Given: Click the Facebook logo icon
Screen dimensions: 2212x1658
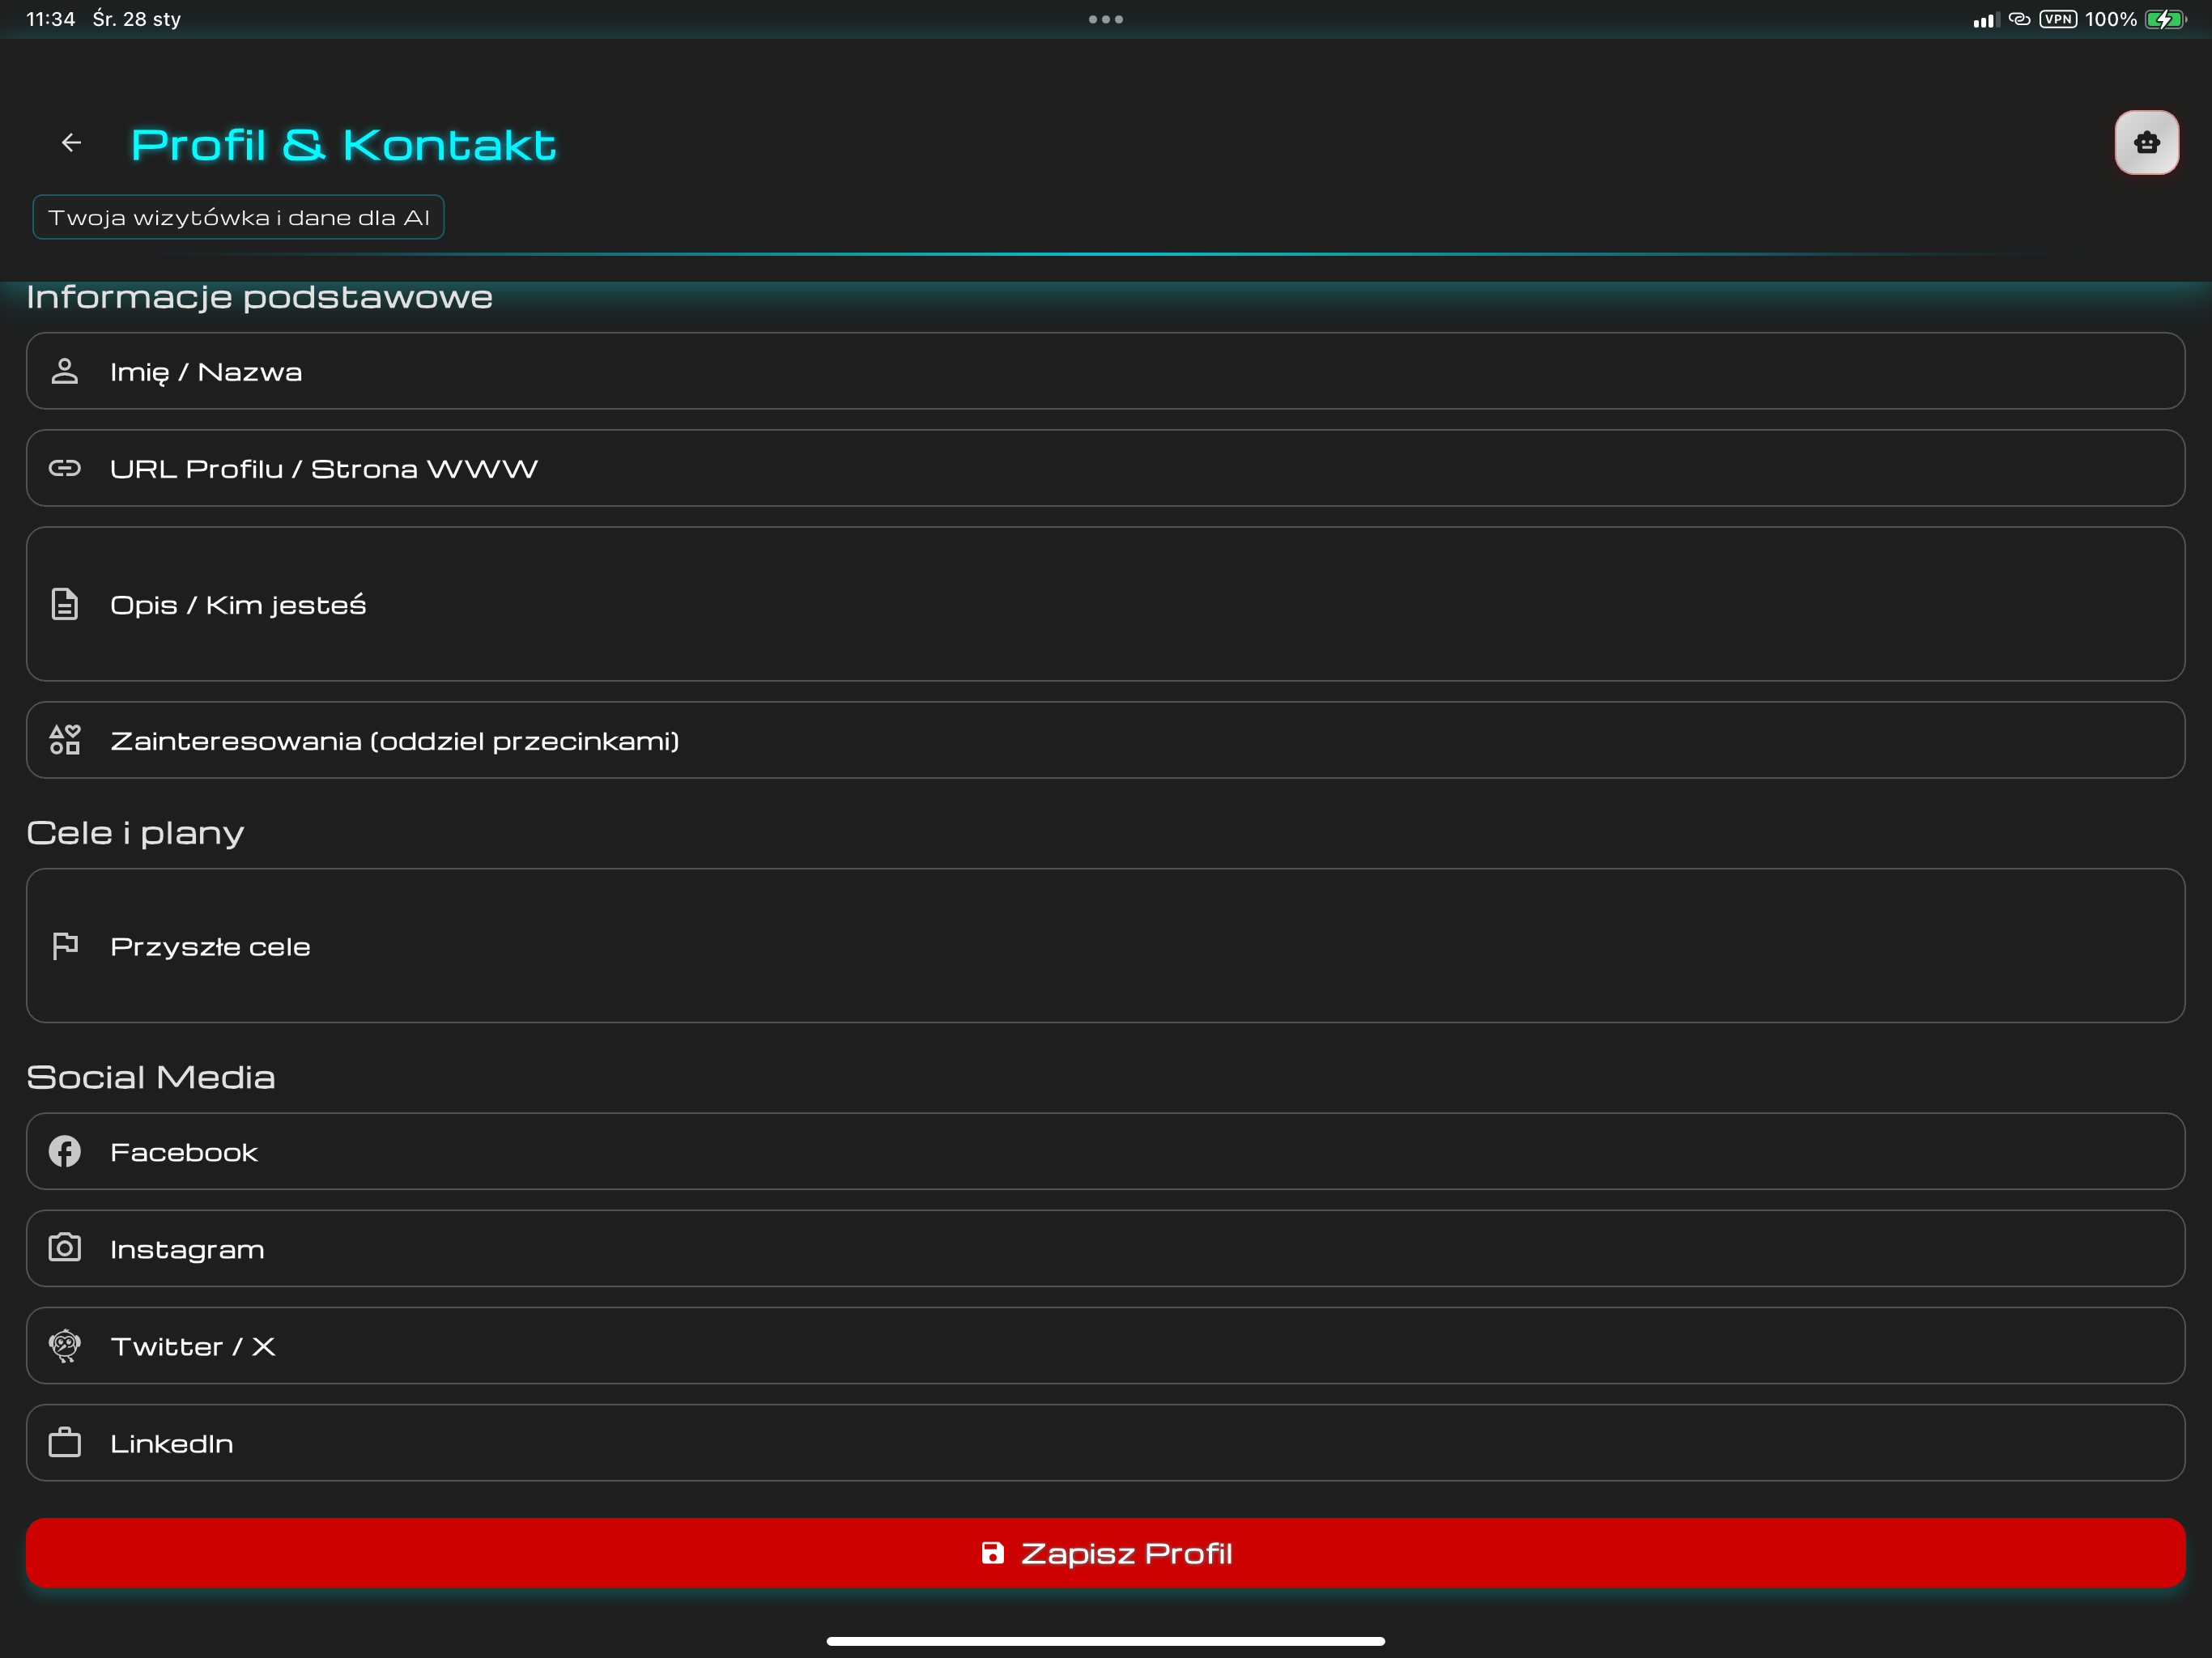Looking at the screenshot, I should coord(65,1152).
